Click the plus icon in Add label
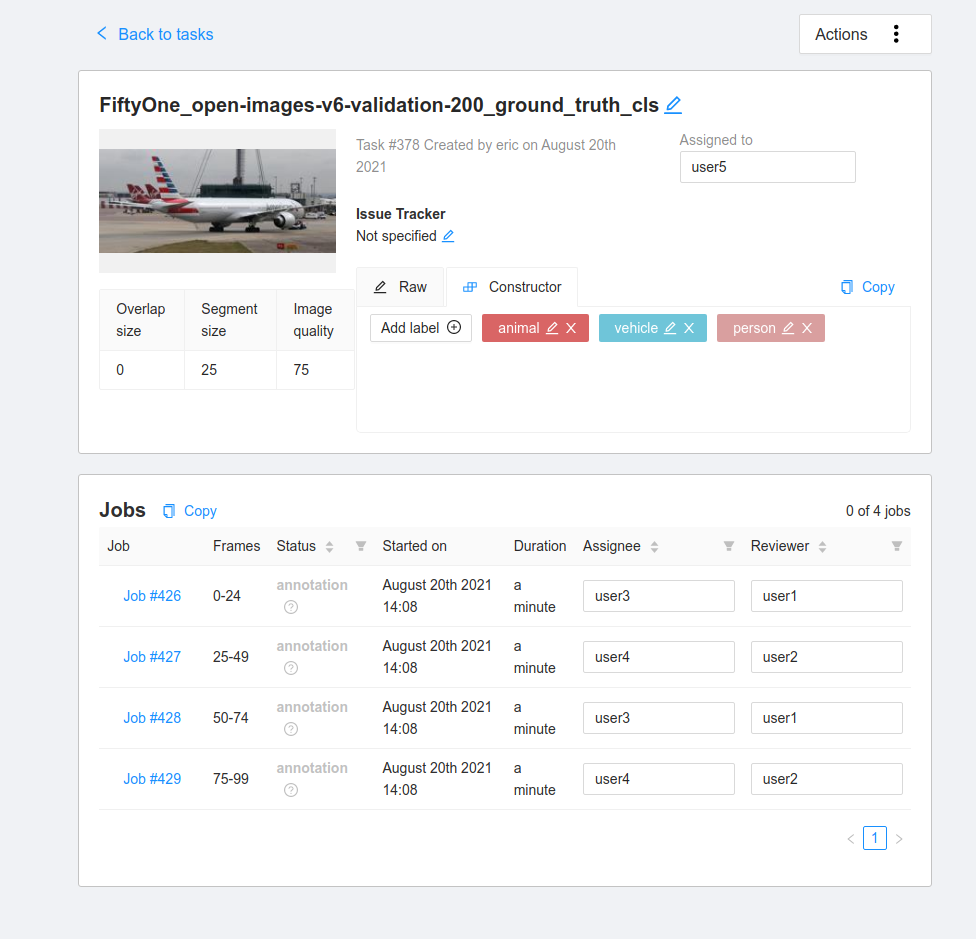Screen dimensions: 976x939 [454, 327]
